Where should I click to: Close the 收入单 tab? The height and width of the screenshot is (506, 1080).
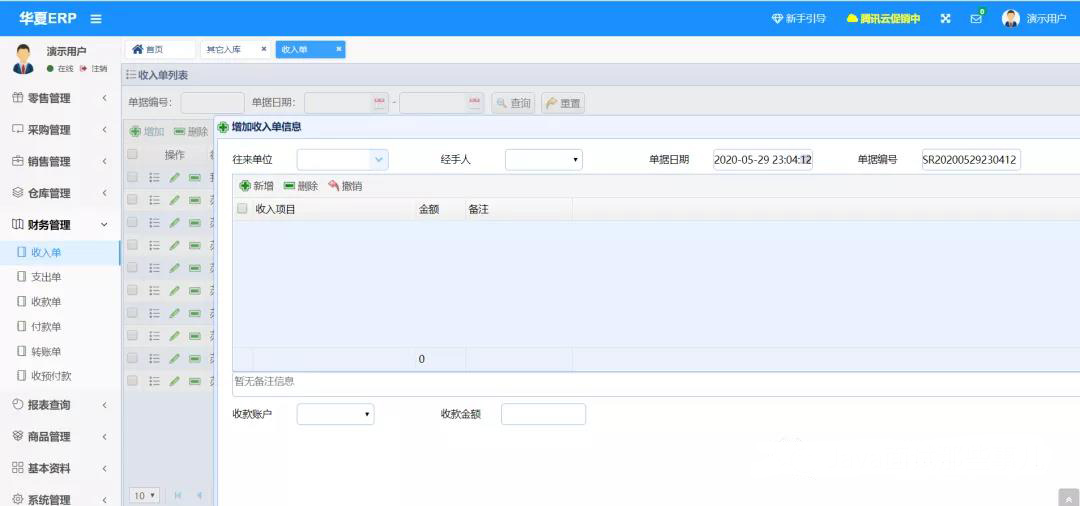[339, 49]
